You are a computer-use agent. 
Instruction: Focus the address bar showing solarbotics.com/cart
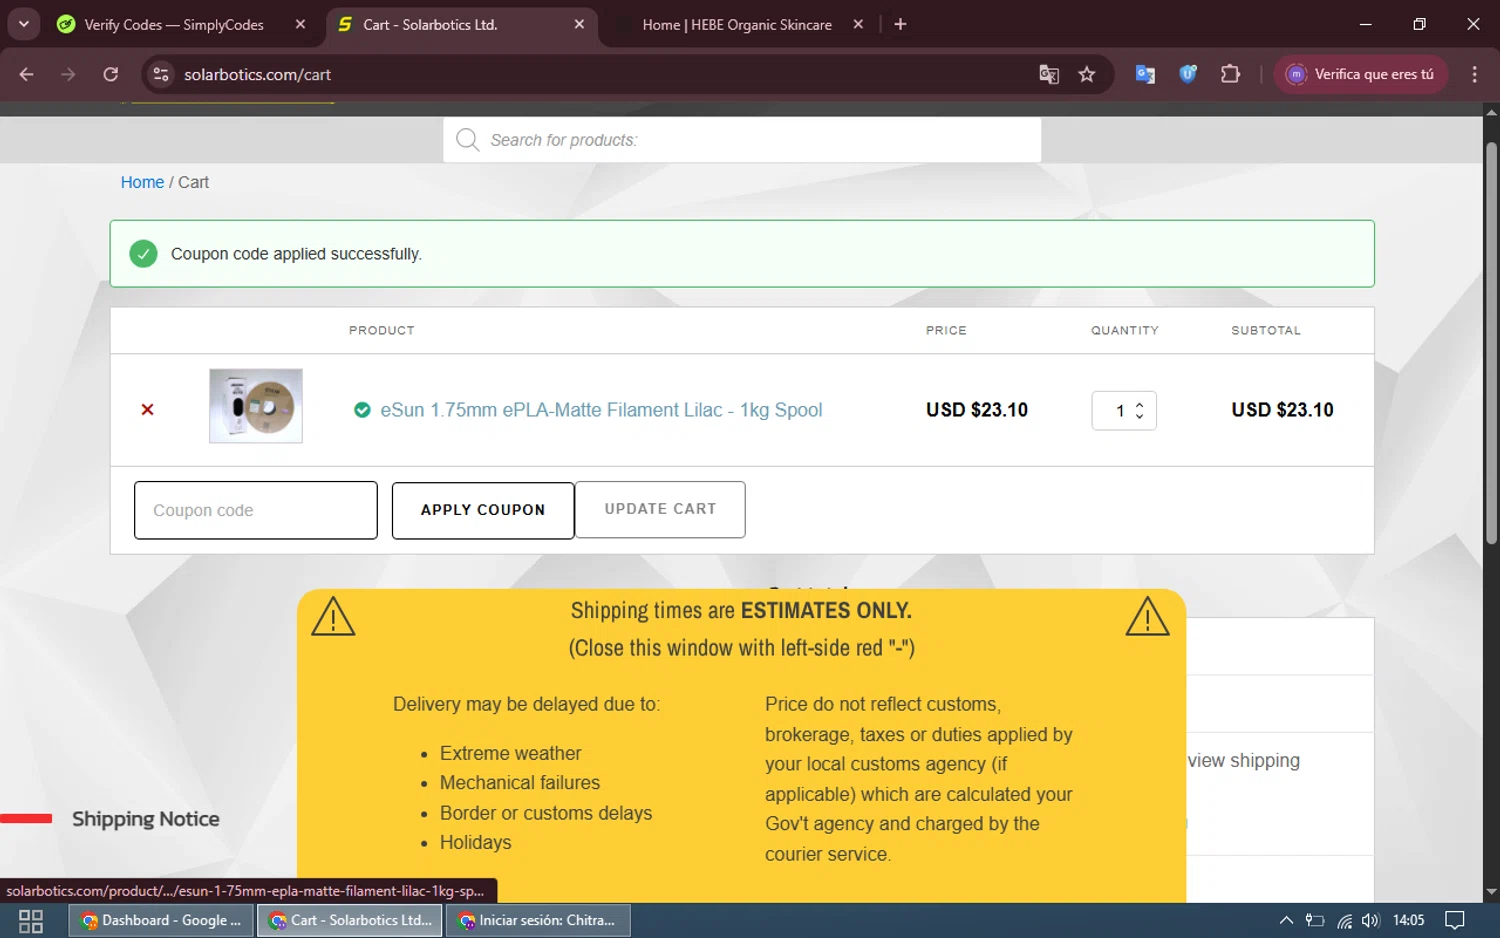point(600,74)
